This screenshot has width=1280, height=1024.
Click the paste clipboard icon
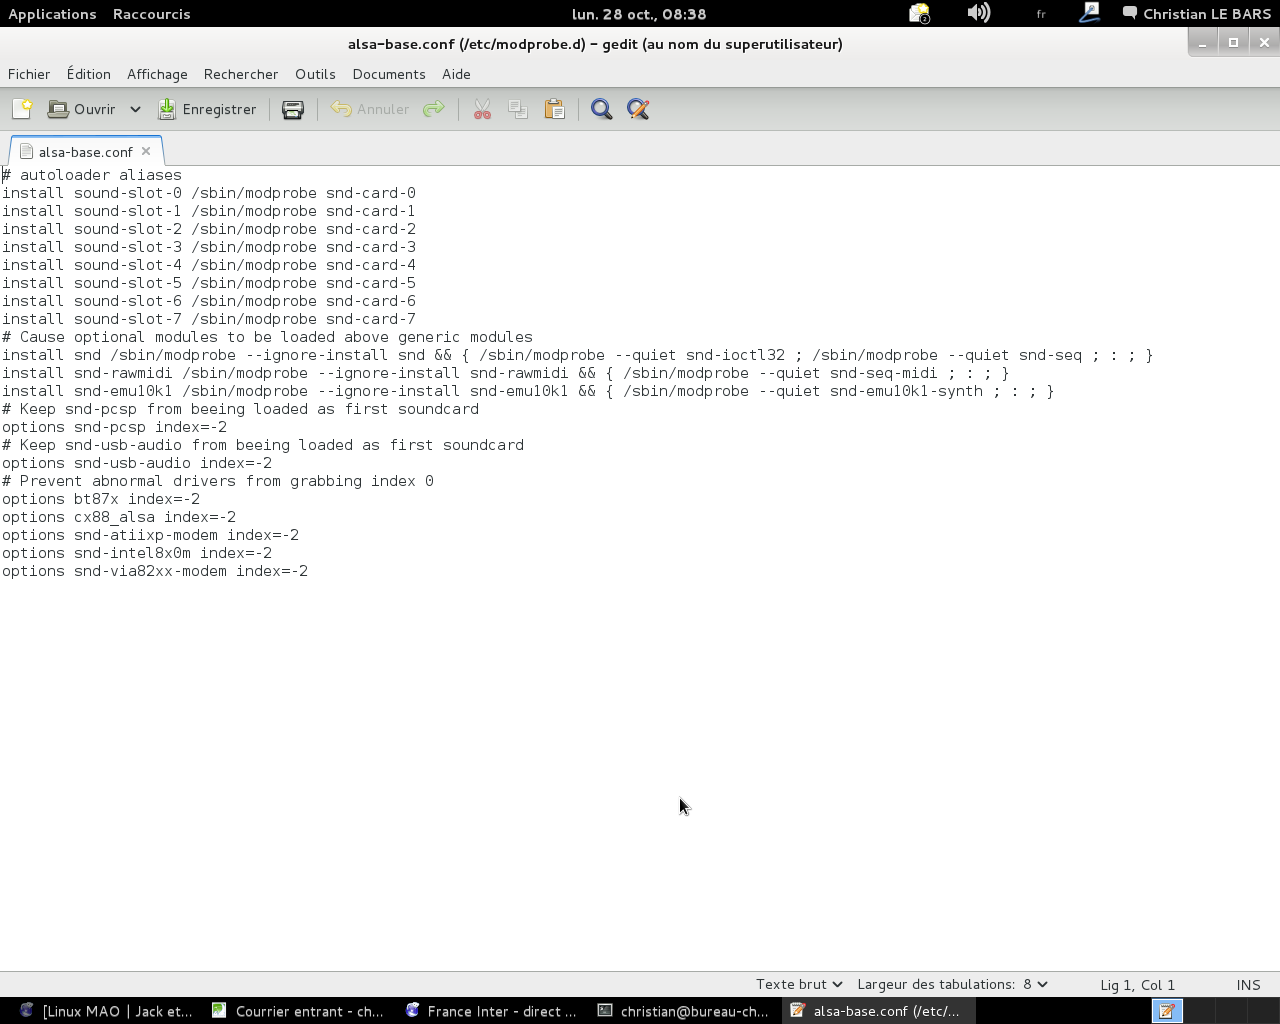point(554,109)
